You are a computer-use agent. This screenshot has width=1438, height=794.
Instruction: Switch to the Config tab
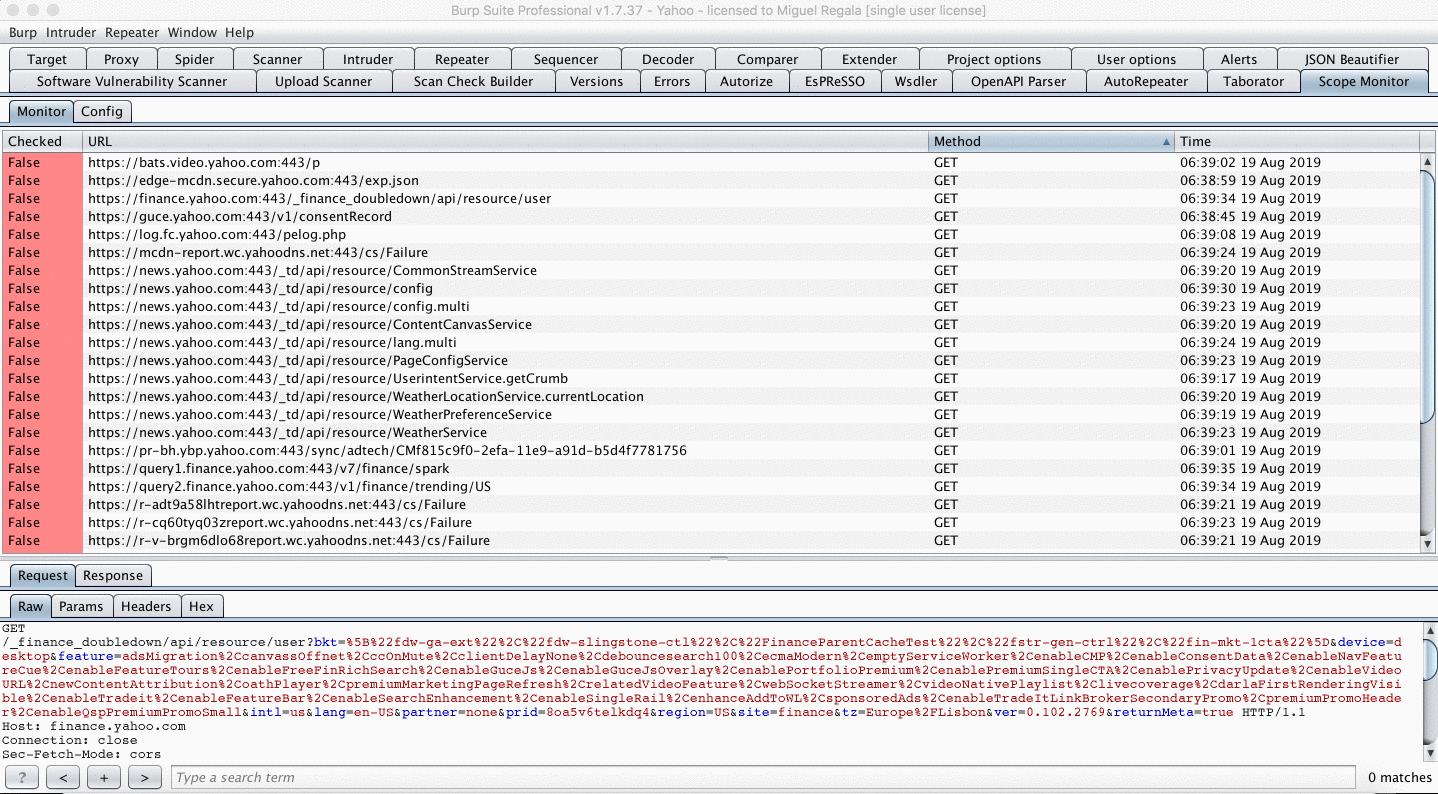pos(102,112)
